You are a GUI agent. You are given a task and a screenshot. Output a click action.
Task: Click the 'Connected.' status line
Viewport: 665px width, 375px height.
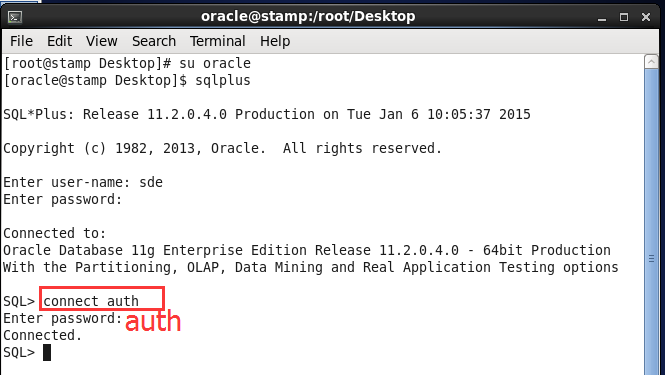coord(42,335)
